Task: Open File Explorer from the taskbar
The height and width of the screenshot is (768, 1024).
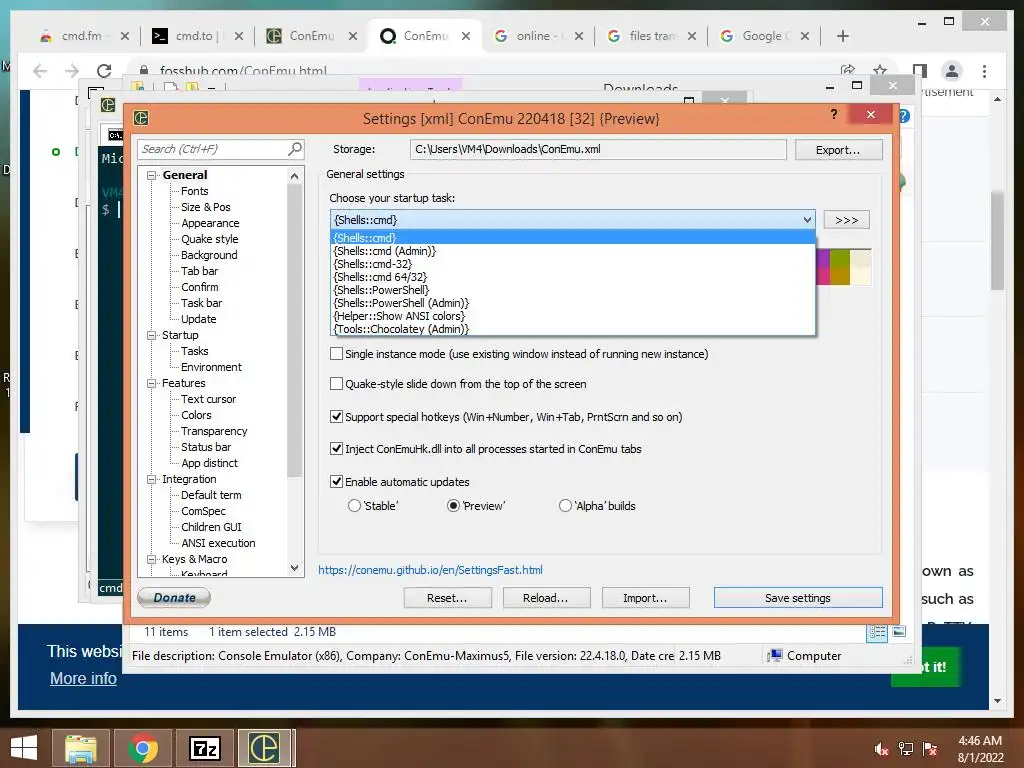Action: (x=81, y=748)
